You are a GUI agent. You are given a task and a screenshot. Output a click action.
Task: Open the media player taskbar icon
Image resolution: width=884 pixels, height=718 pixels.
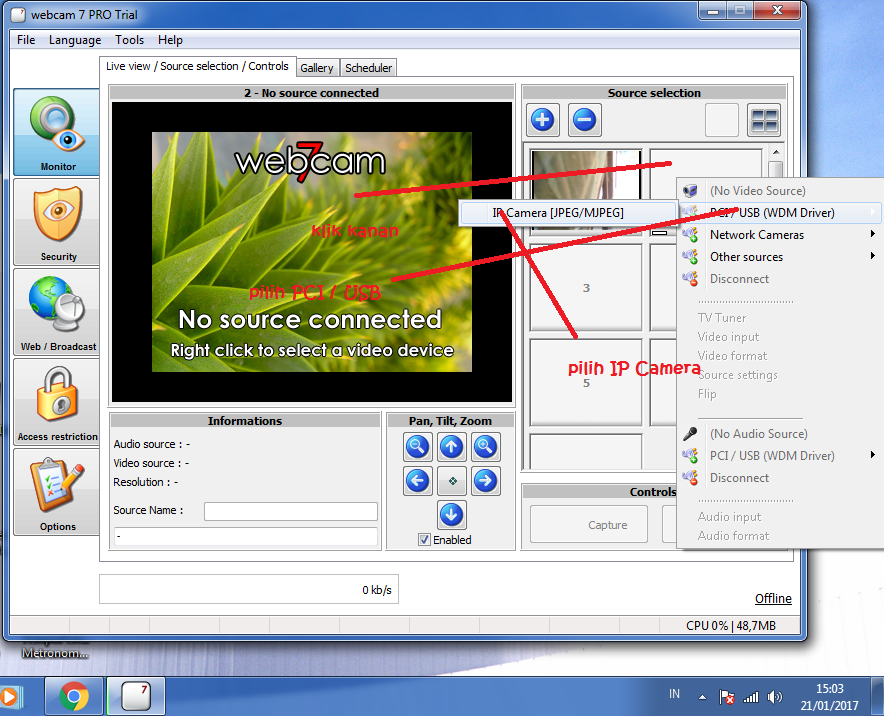point(10,697)
